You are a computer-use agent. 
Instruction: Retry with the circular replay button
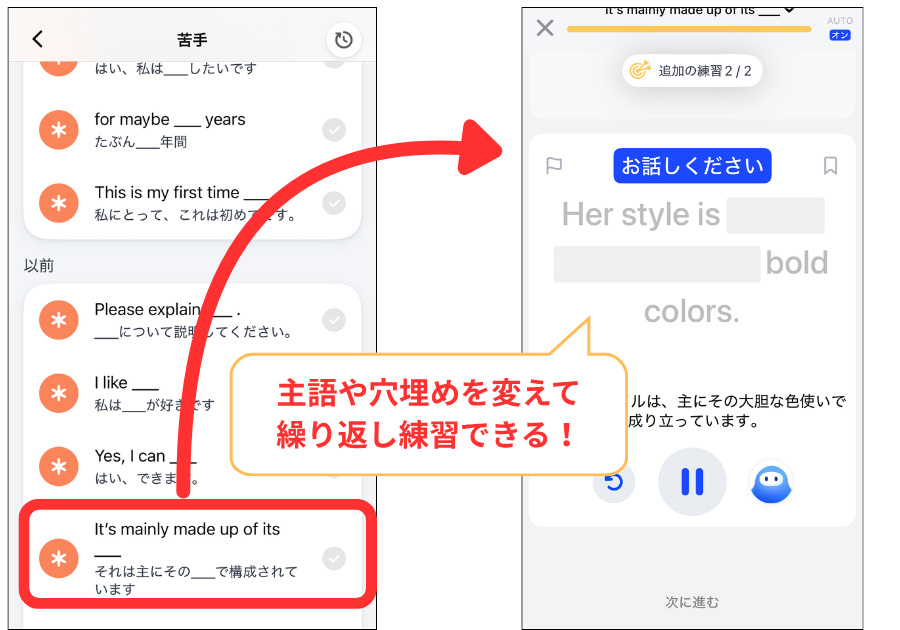614,481
